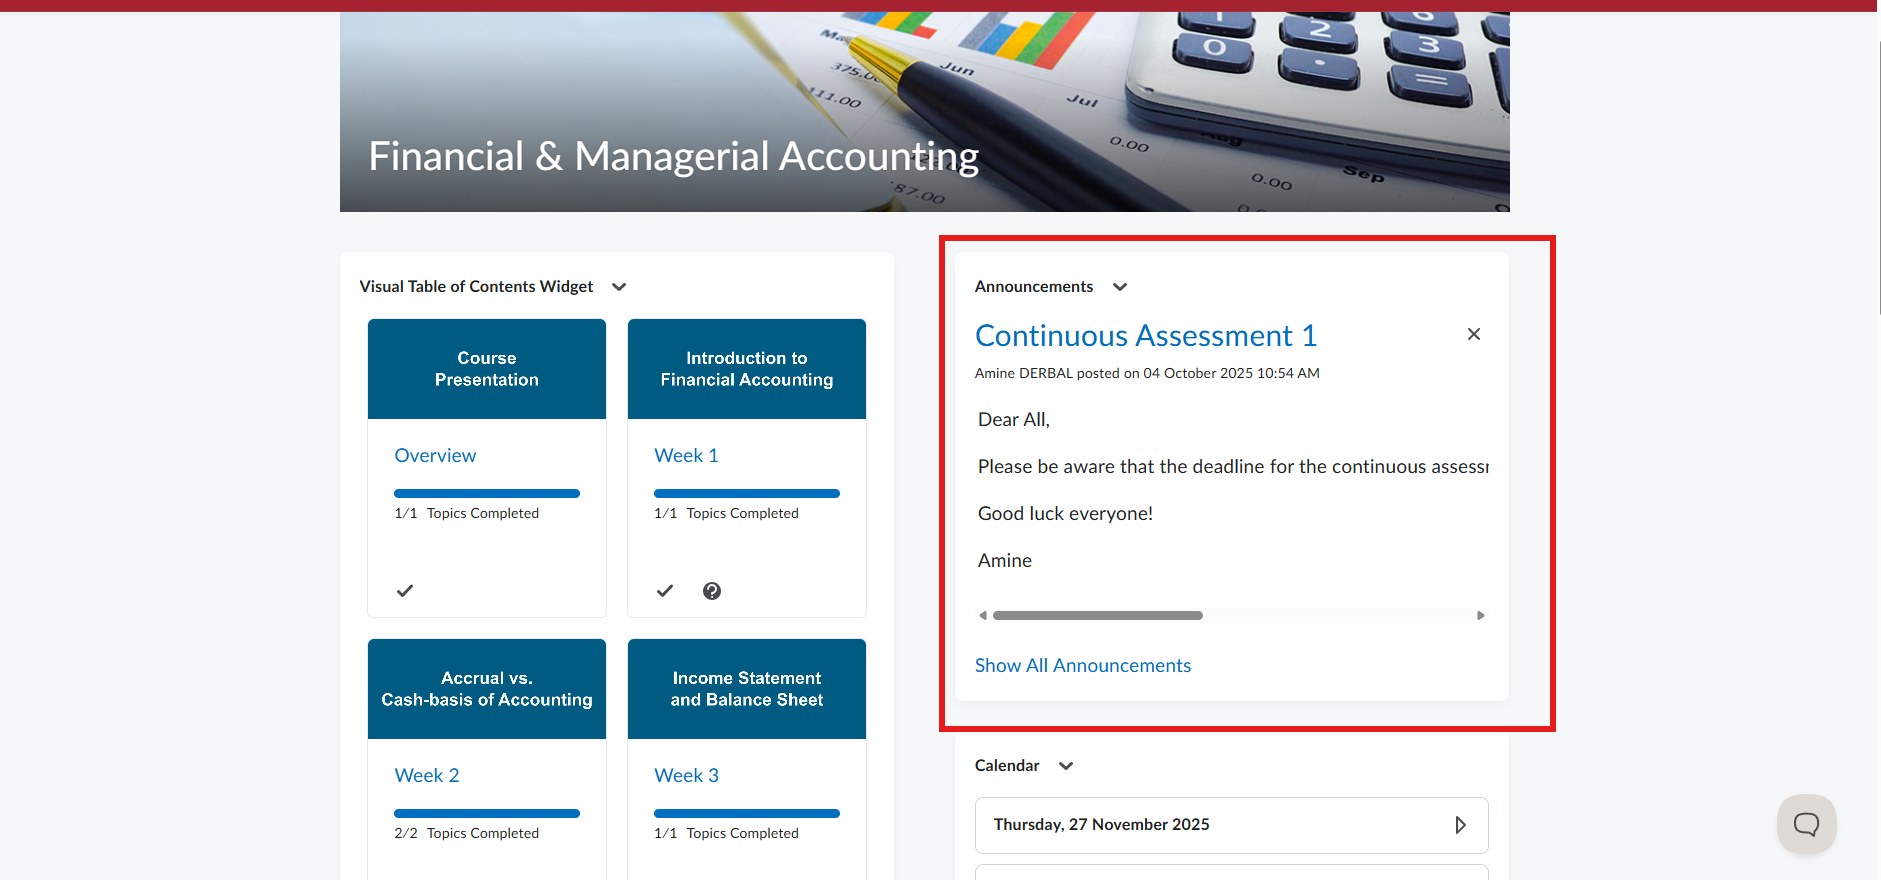Click the completion checkmark in Week 1 card

tap(665, 591)
